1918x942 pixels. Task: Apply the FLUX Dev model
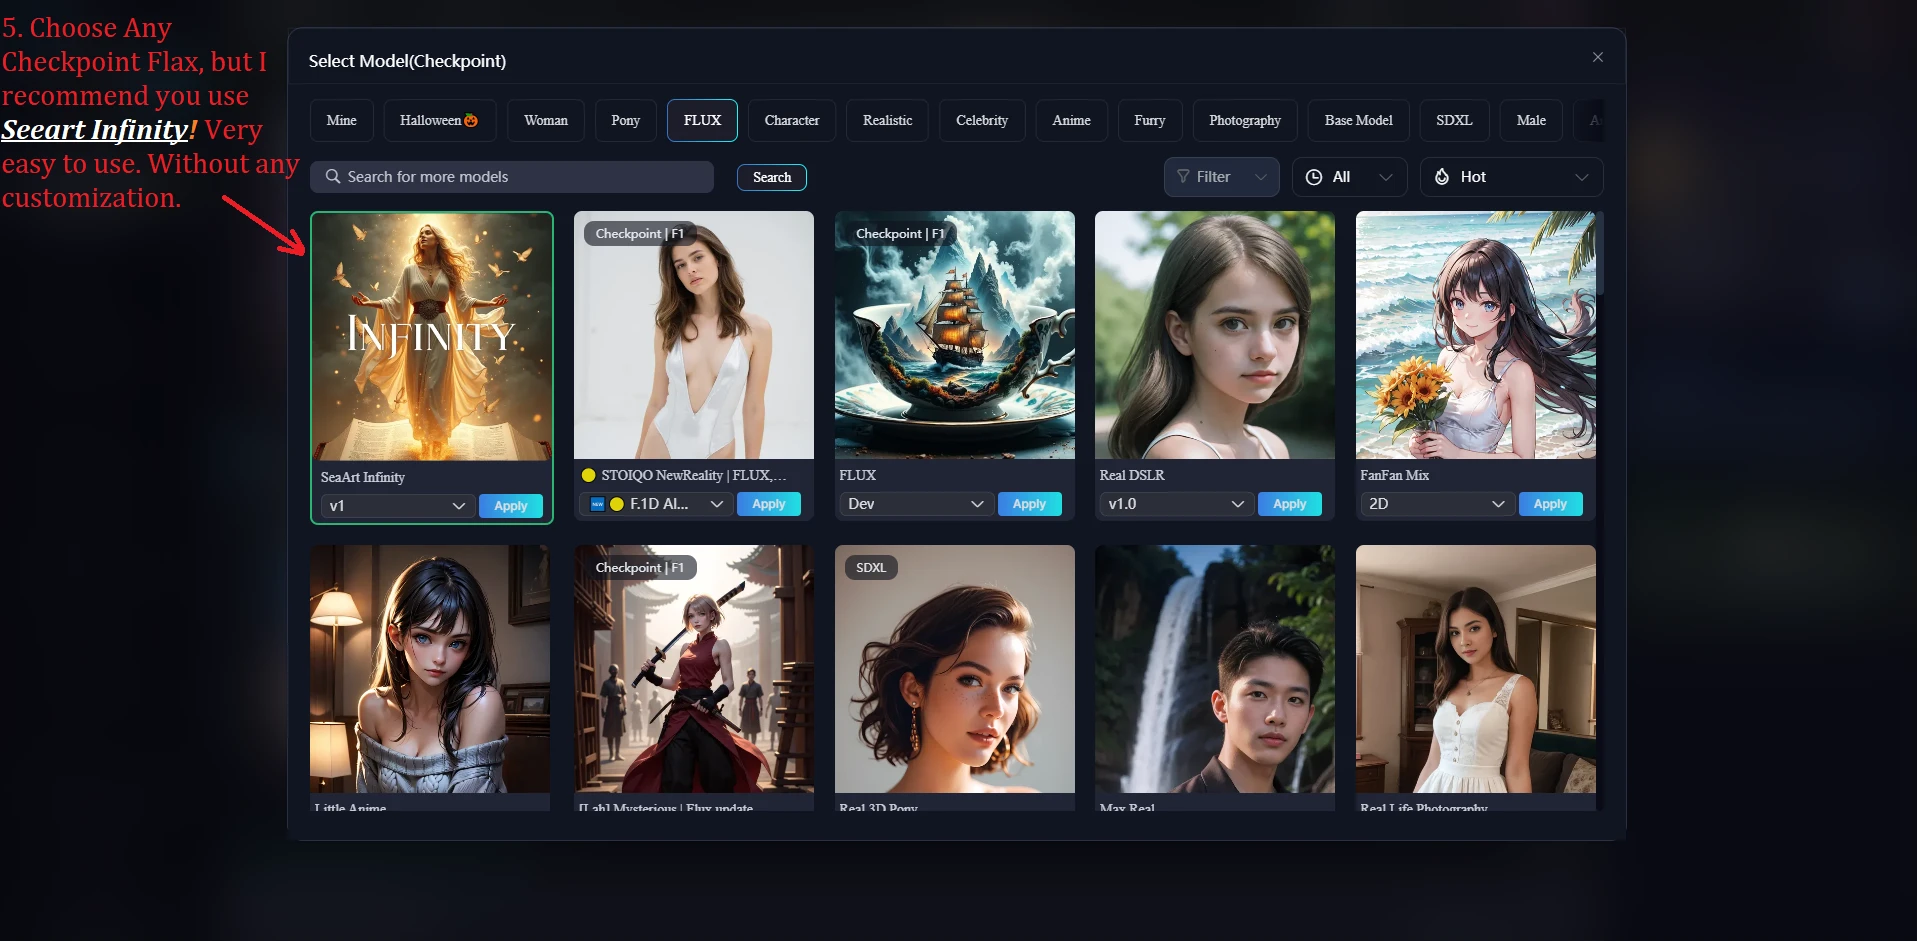pos(1029,504)
